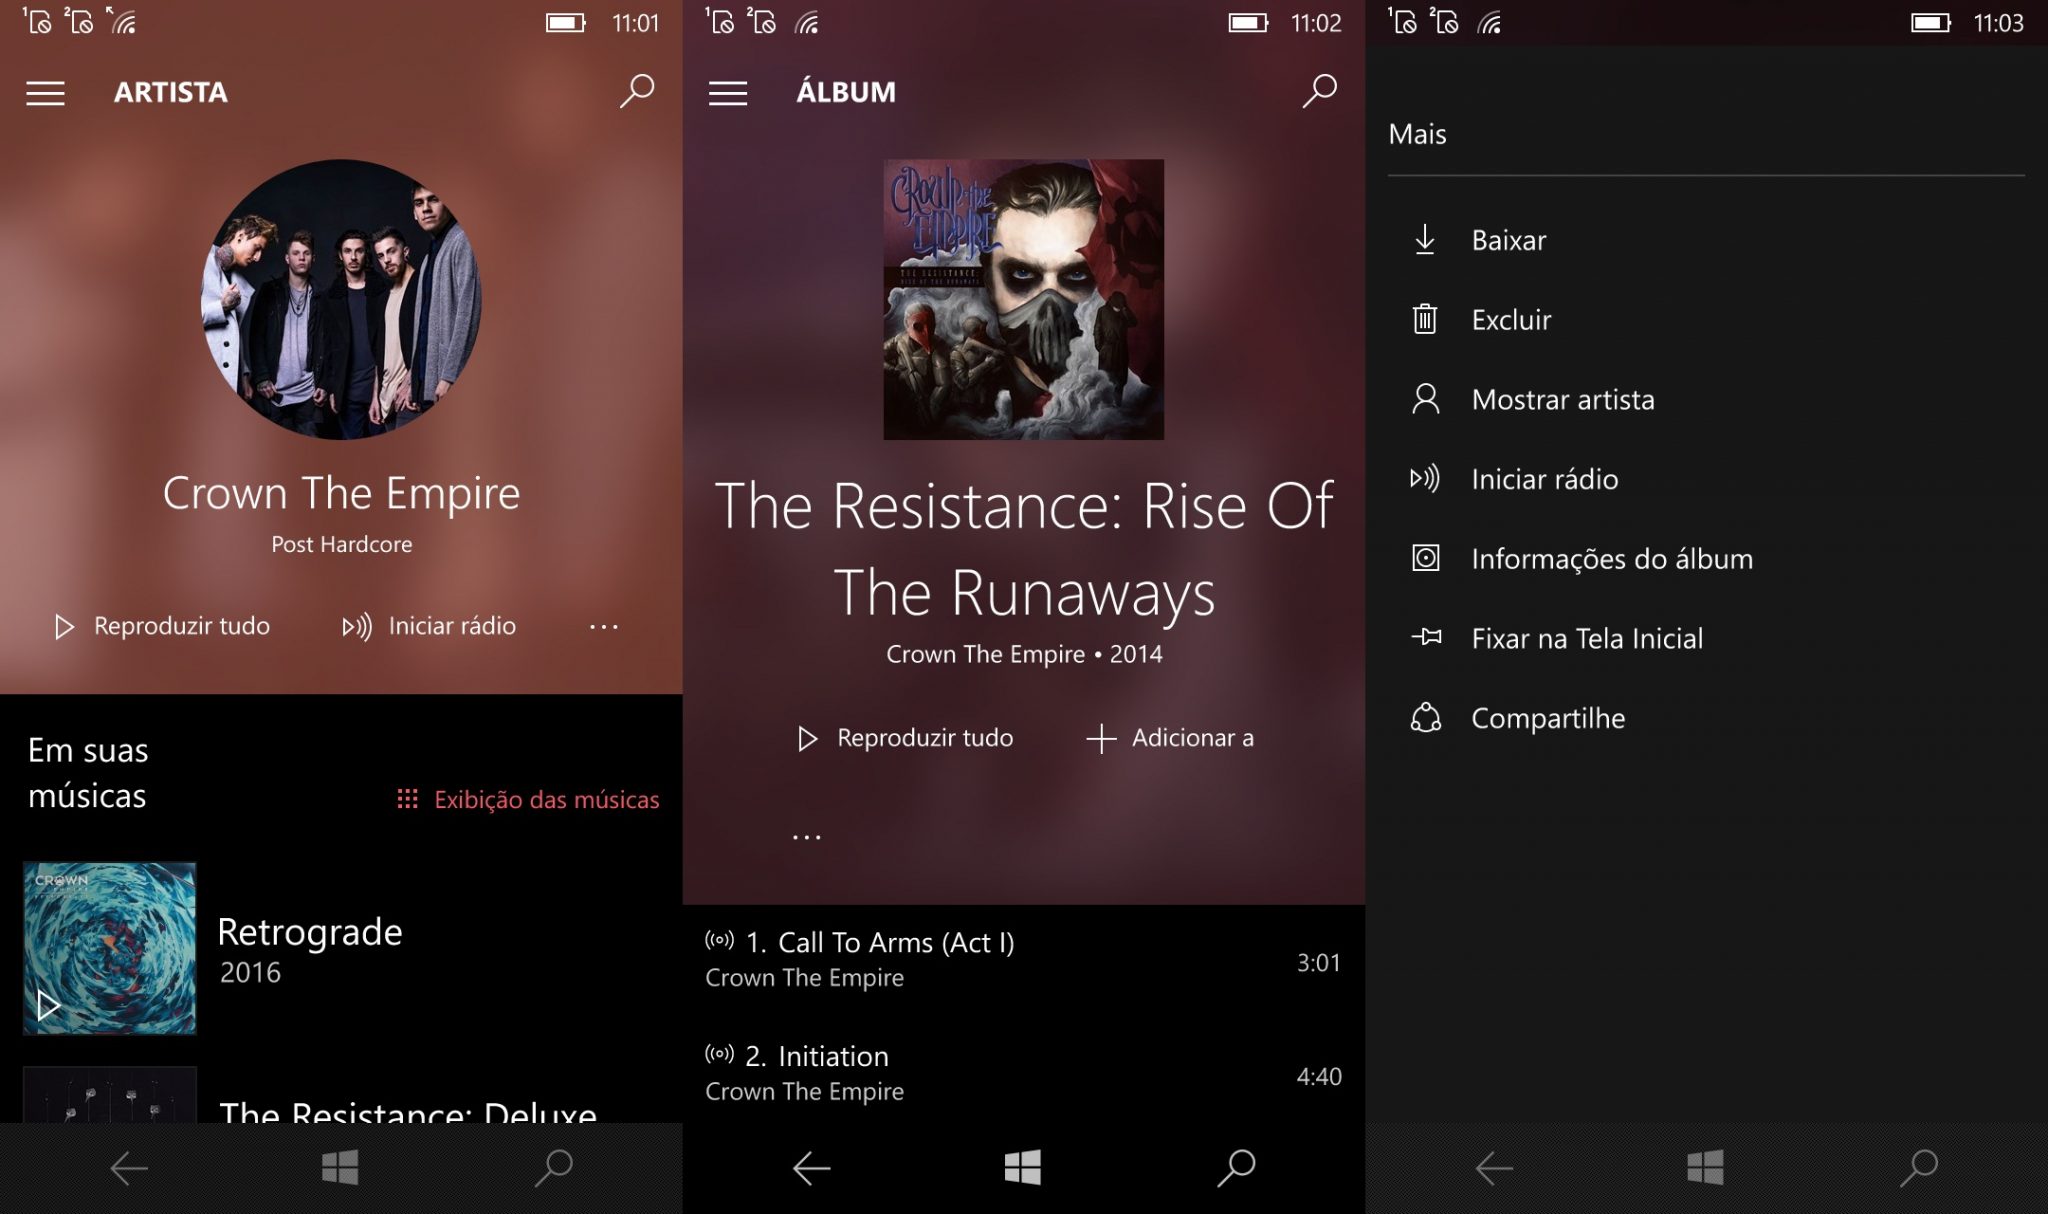This screenshot has height=1214, width=2048.
Task: Click radio waves icon on artist page
Action: pos(357,627)
